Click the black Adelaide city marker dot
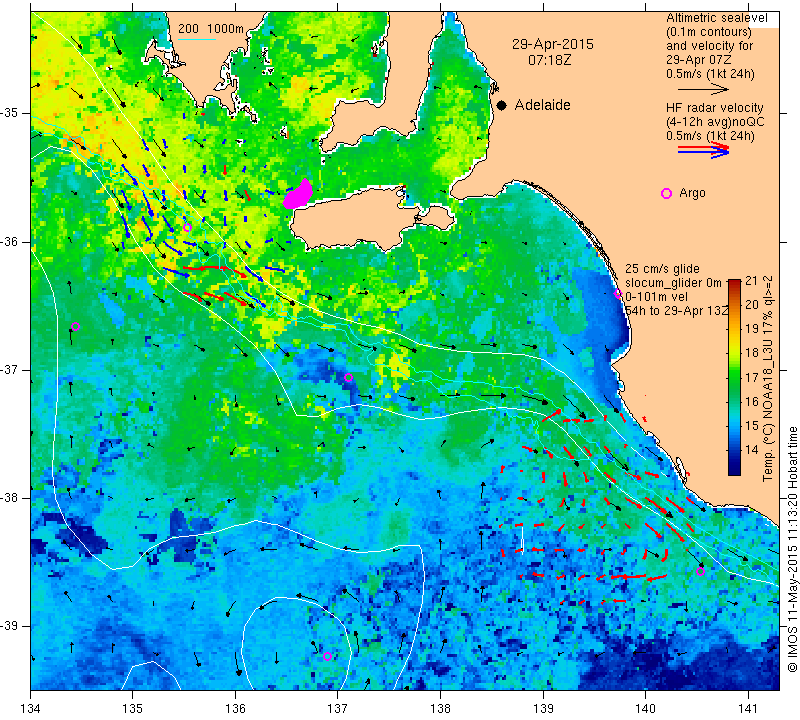The width and height of the screenshot is (800, 720). (x=502, y=105)
